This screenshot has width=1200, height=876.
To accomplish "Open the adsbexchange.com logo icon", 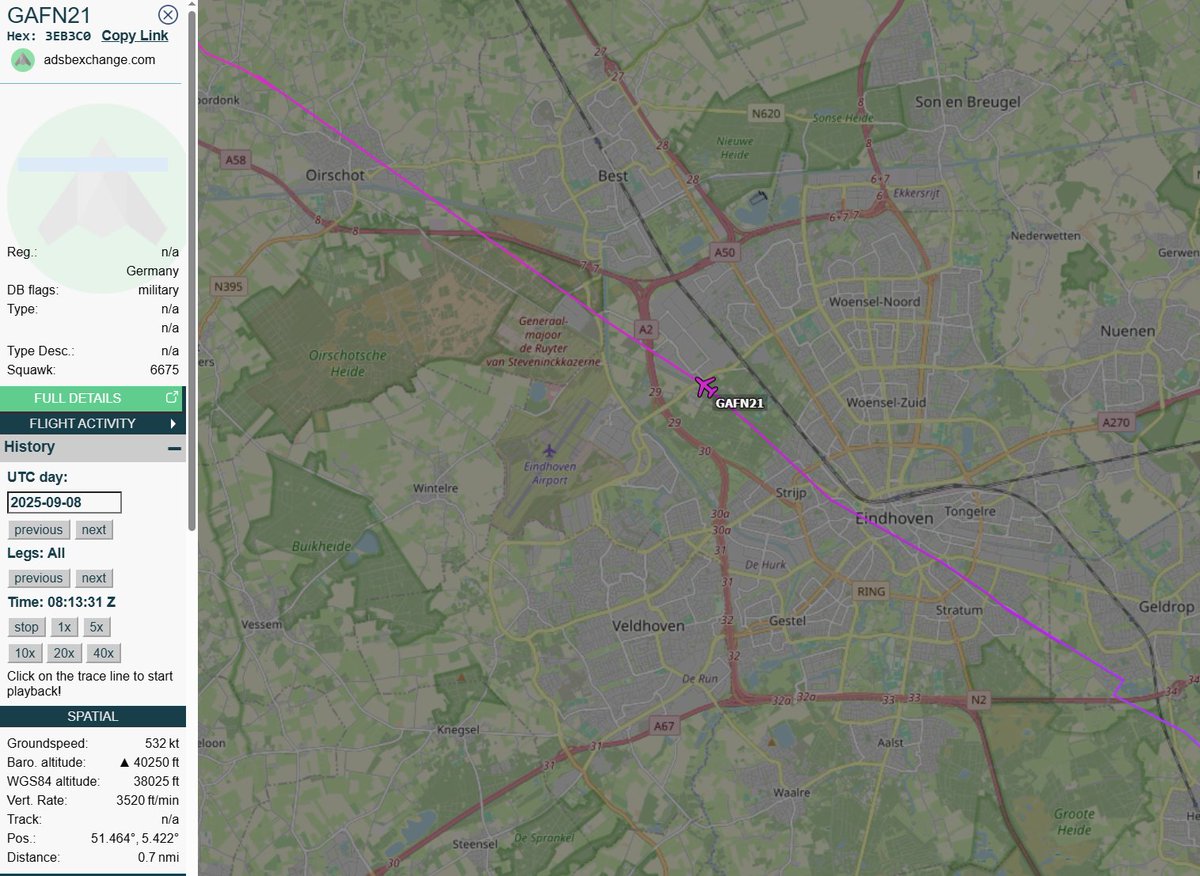I will point(23,60).
